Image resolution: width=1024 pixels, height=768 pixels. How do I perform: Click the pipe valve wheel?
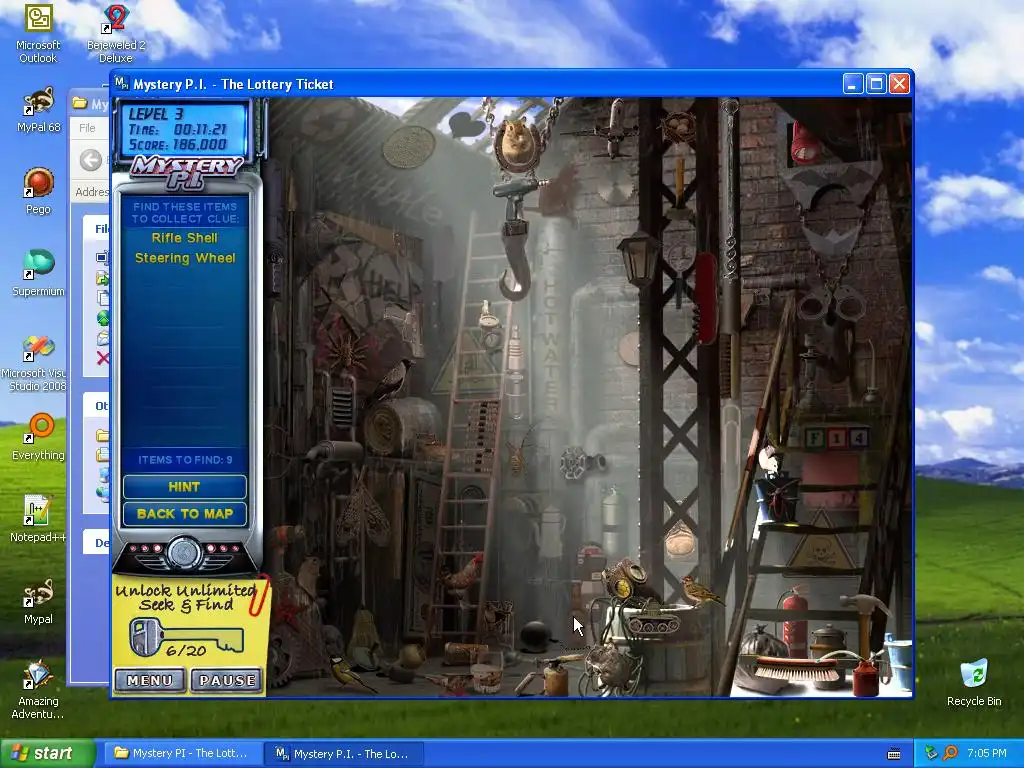[x=575, y=463]
